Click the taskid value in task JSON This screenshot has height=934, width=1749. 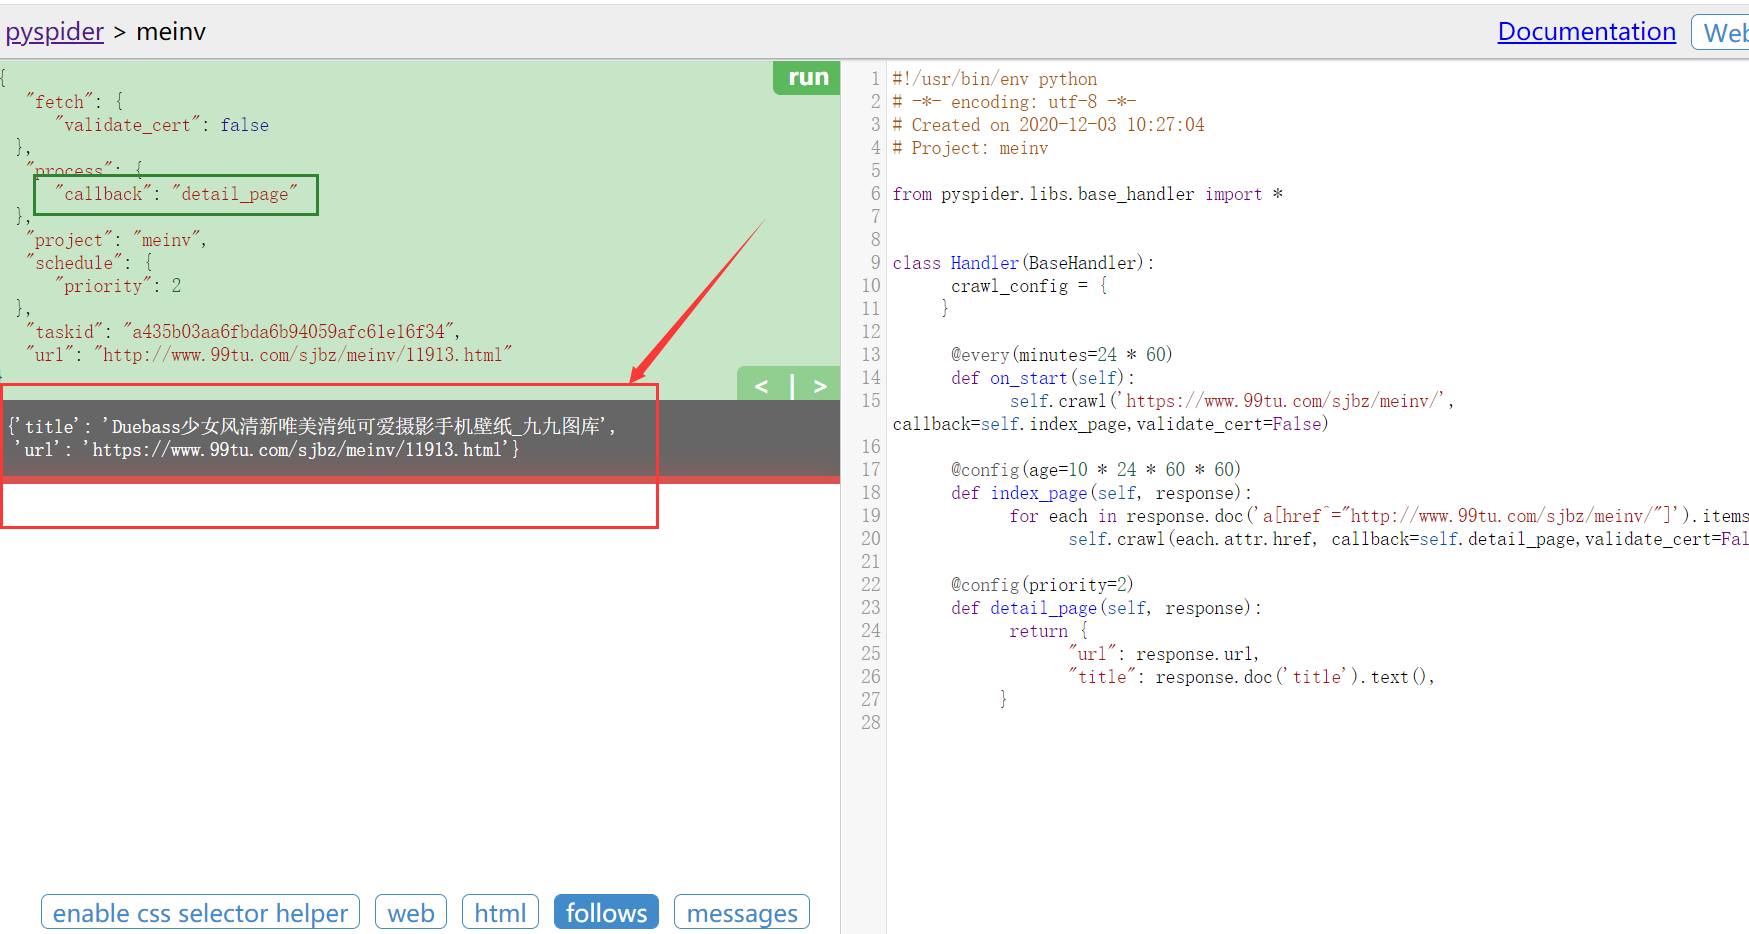tap(291, 332)
